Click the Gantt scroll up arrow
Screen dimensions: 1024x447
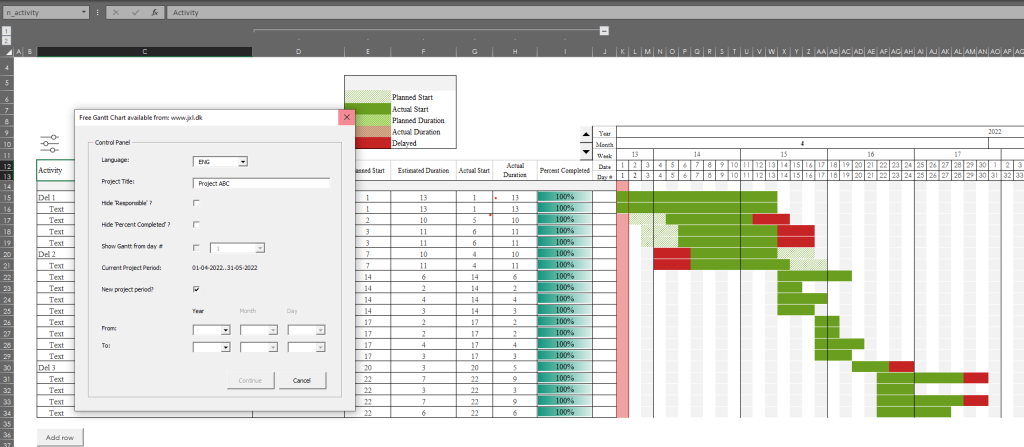[585, 135]
